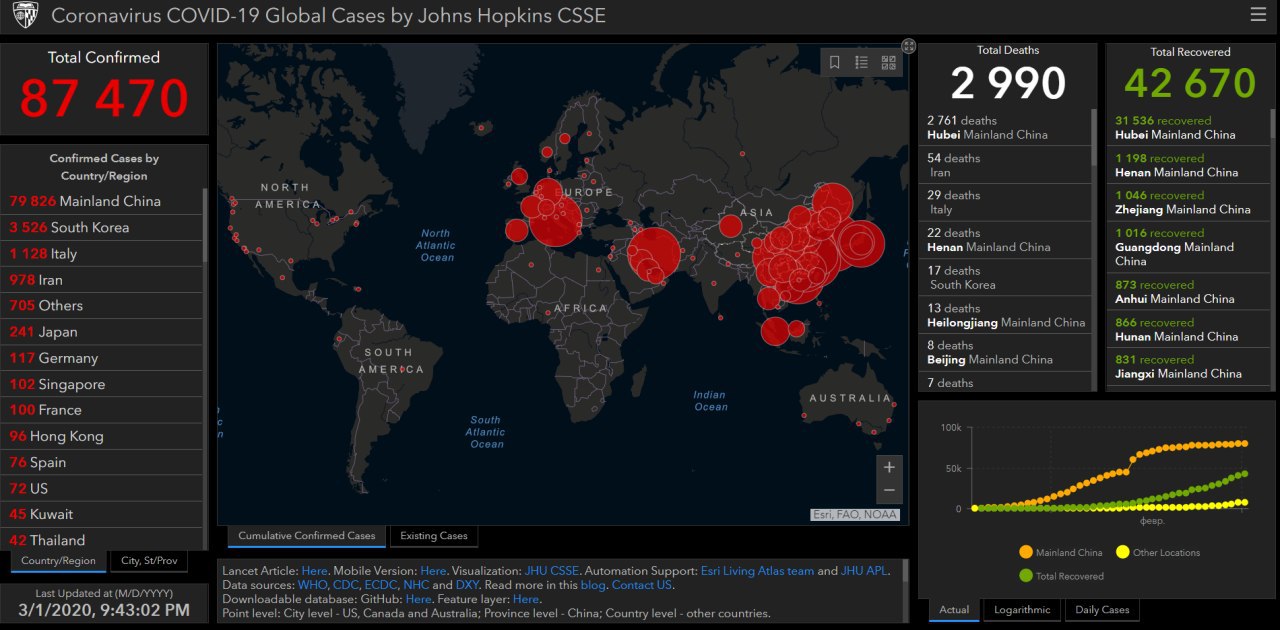Switch to Existing Cases tab
The height and width of the screenshot is (630, 1280).
click(434, 536)
